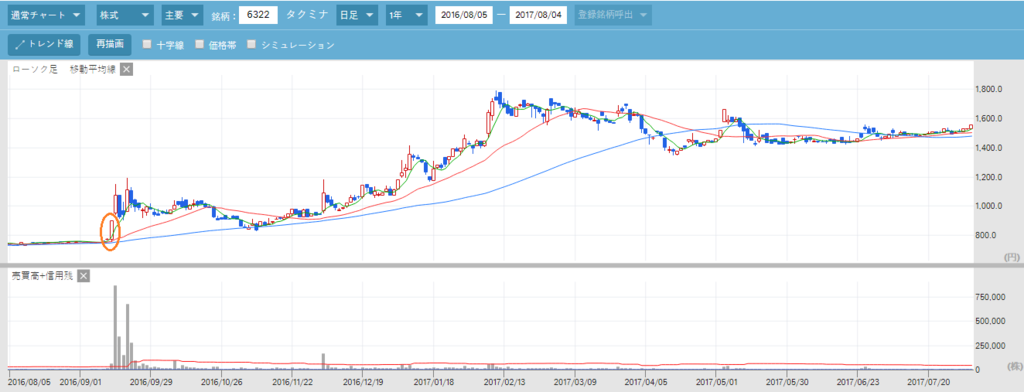Enable the 十字線 crosshair checkbox

tap(147, 44)
